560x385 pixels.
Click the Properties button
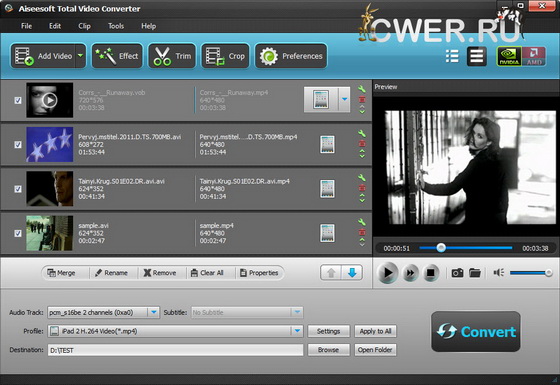click(x=260, y=273)
